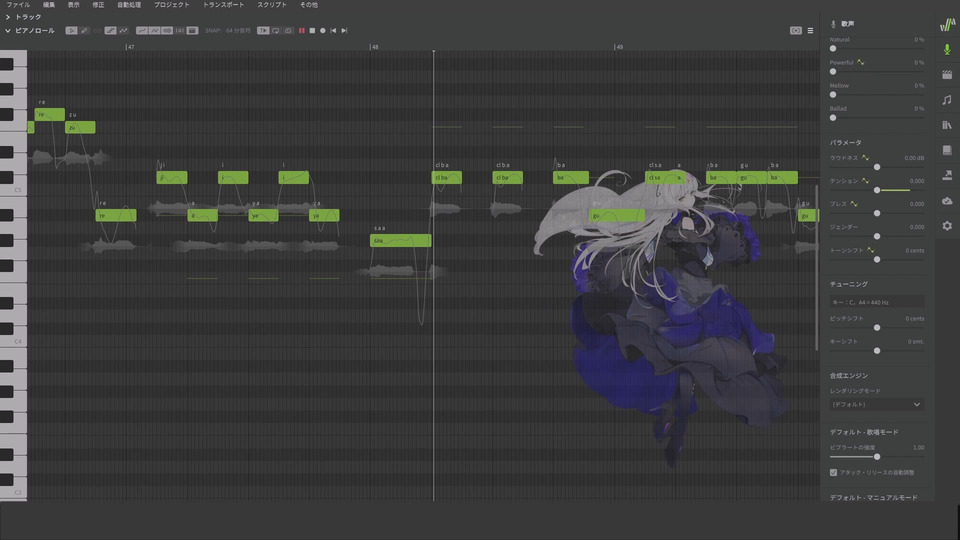
Task: Open the piano roll hamburger menu
Action: tap(810, 31)
